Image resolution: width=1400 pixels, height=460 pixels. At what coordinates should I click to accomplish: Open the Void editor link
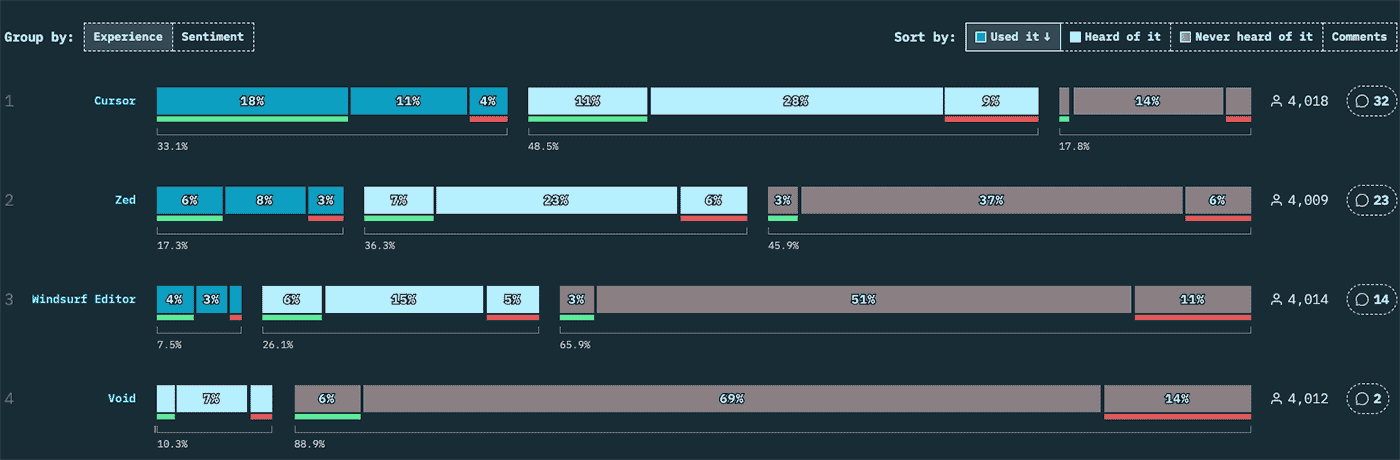coord(122,398)
